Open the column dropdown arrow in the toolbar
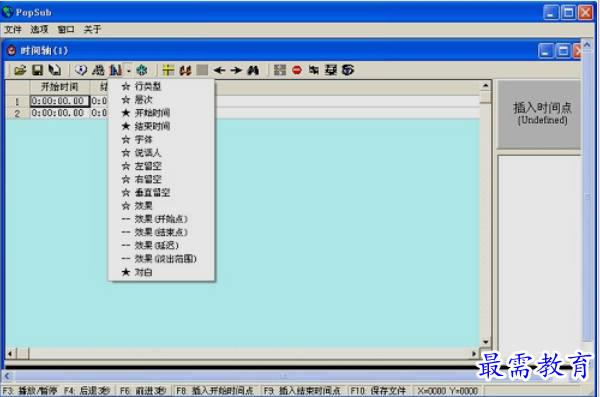The width and height of the screenshot is (600, 397). [x=129, y=70]
